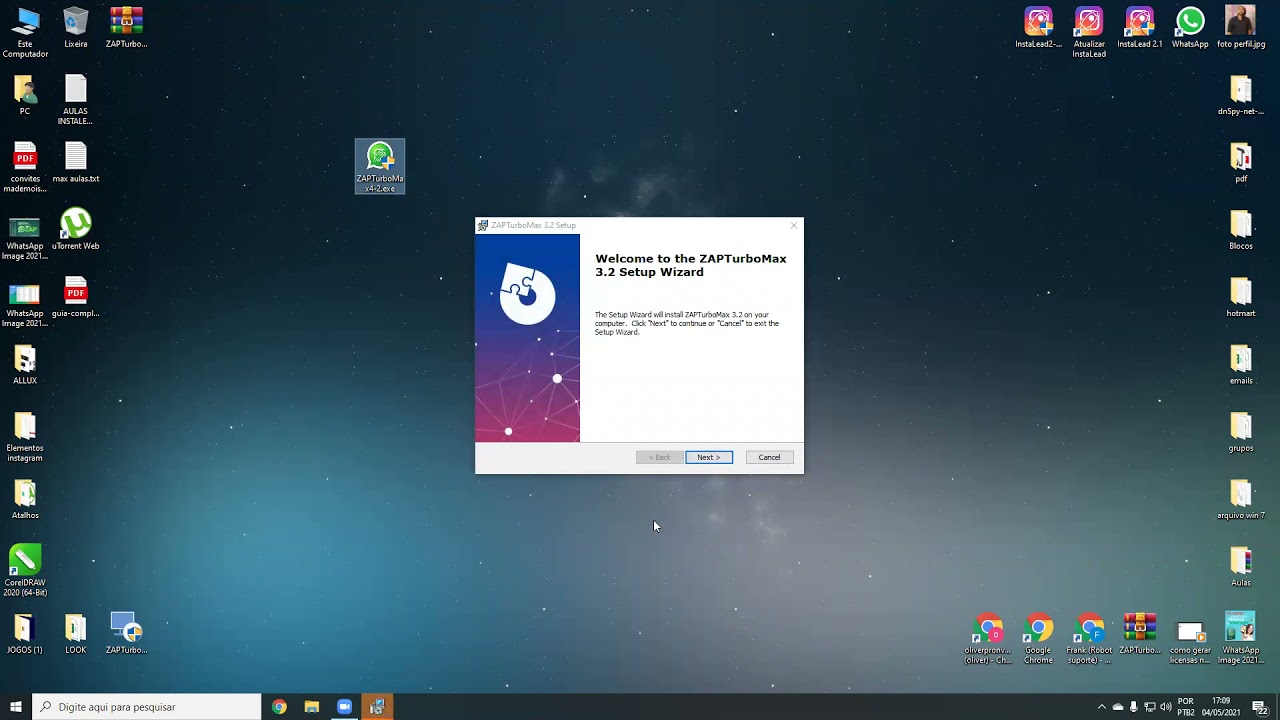Launch the Google Chrome desktop shortcut
This screenshot has height=720, width=1280.
tap(1038, 638)
